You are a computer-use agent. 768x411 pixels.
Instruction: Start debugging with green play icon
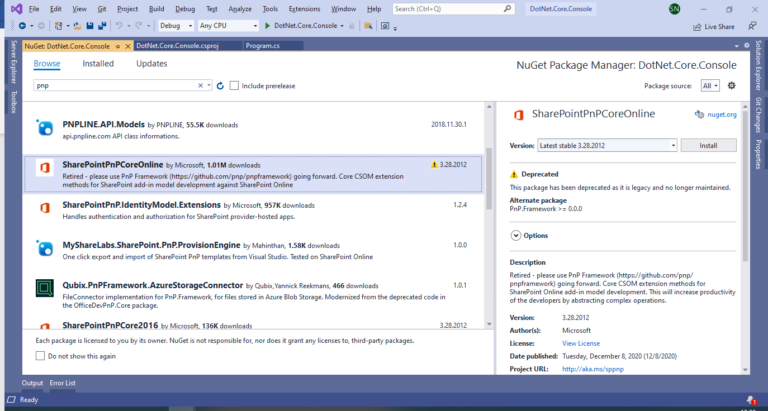click(x=265, y=24)
